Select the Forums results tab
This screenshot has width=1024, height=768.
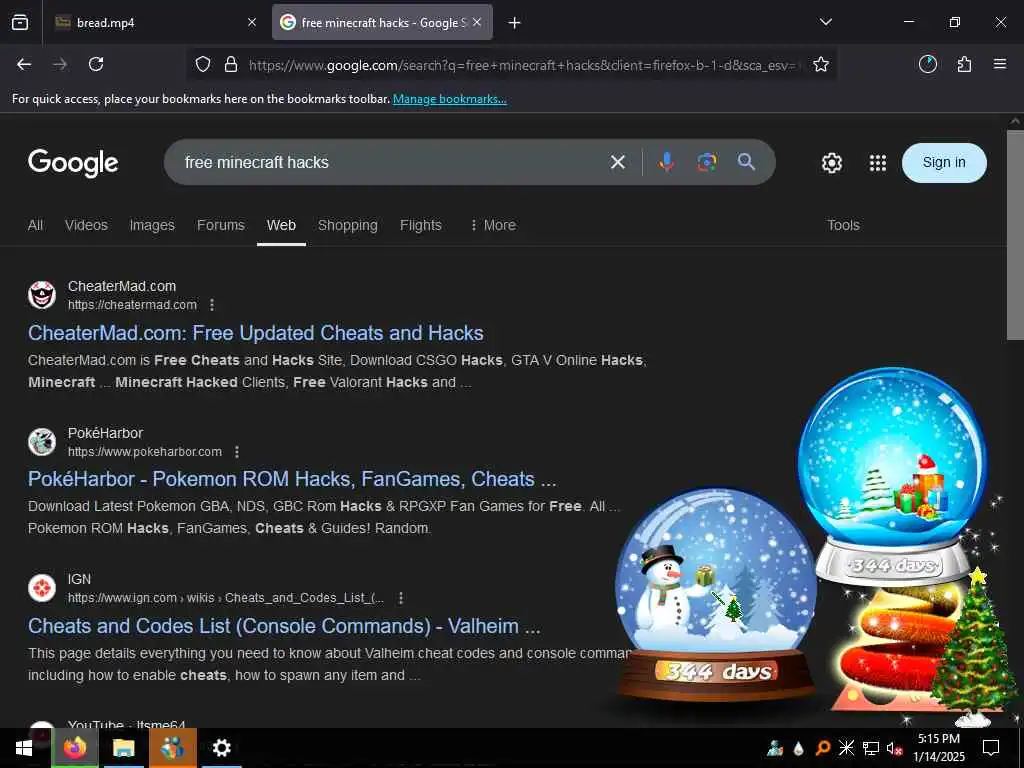point(221,225)
